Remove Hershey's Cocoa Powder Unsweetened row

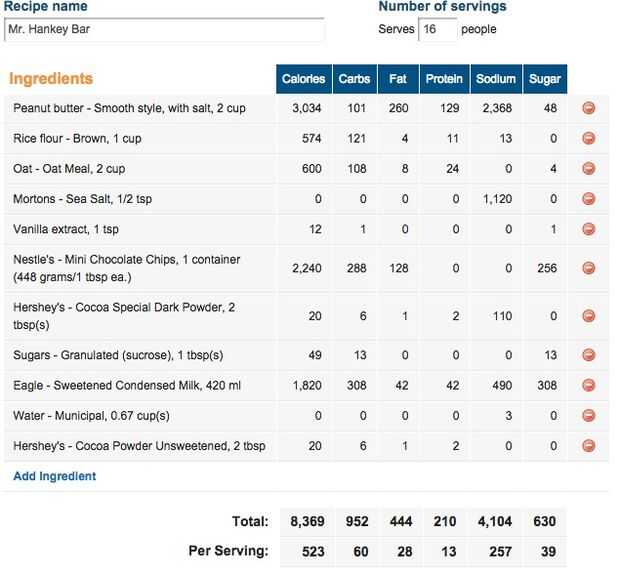(x=588, y=446)
